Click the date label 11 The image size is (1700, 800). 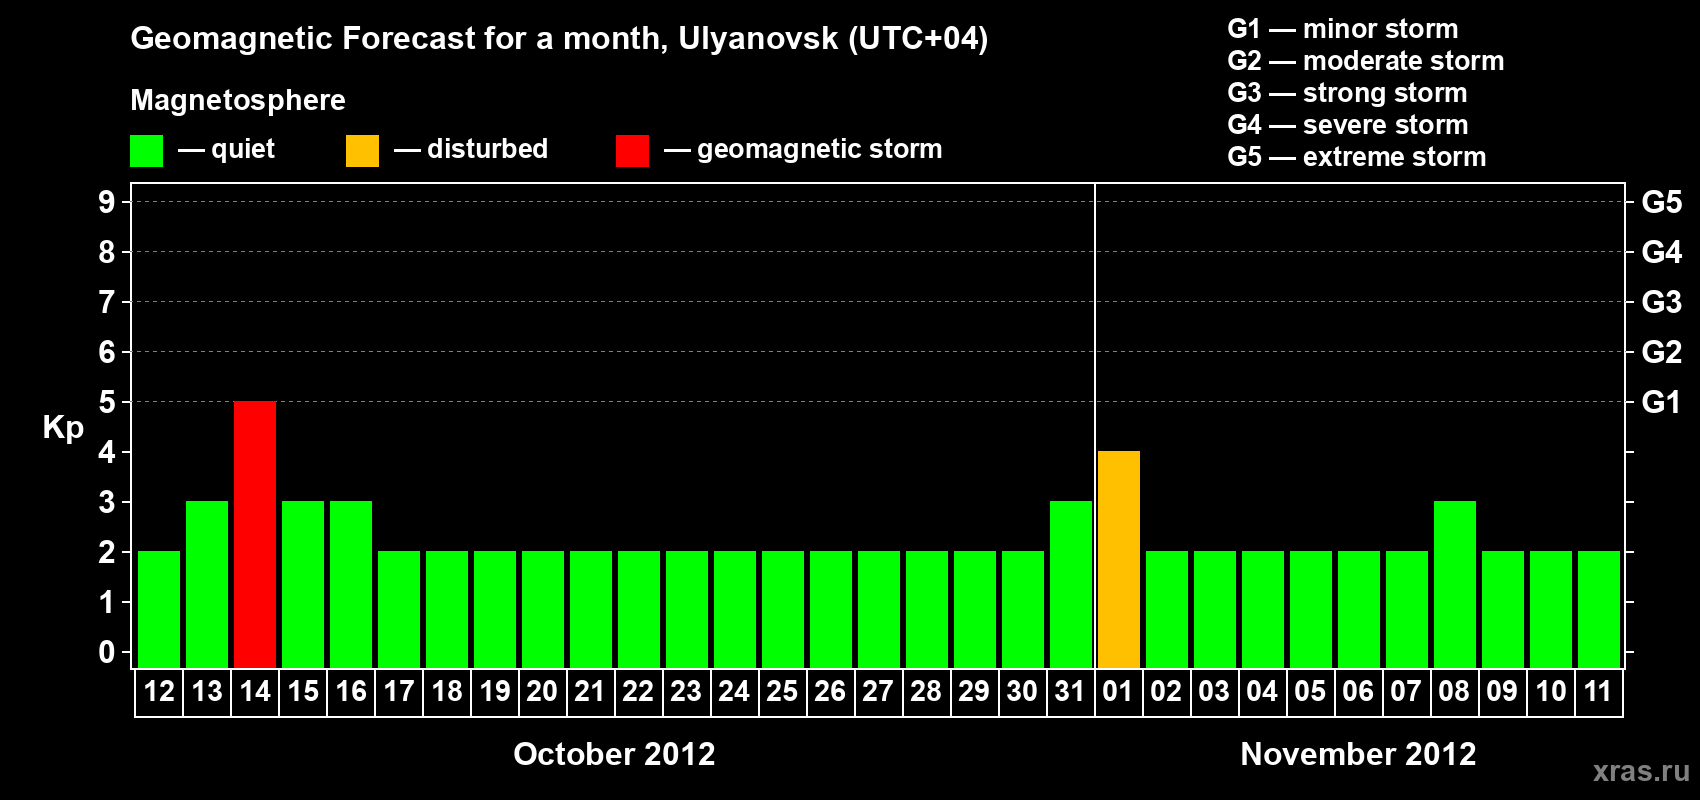point(1598,691)
